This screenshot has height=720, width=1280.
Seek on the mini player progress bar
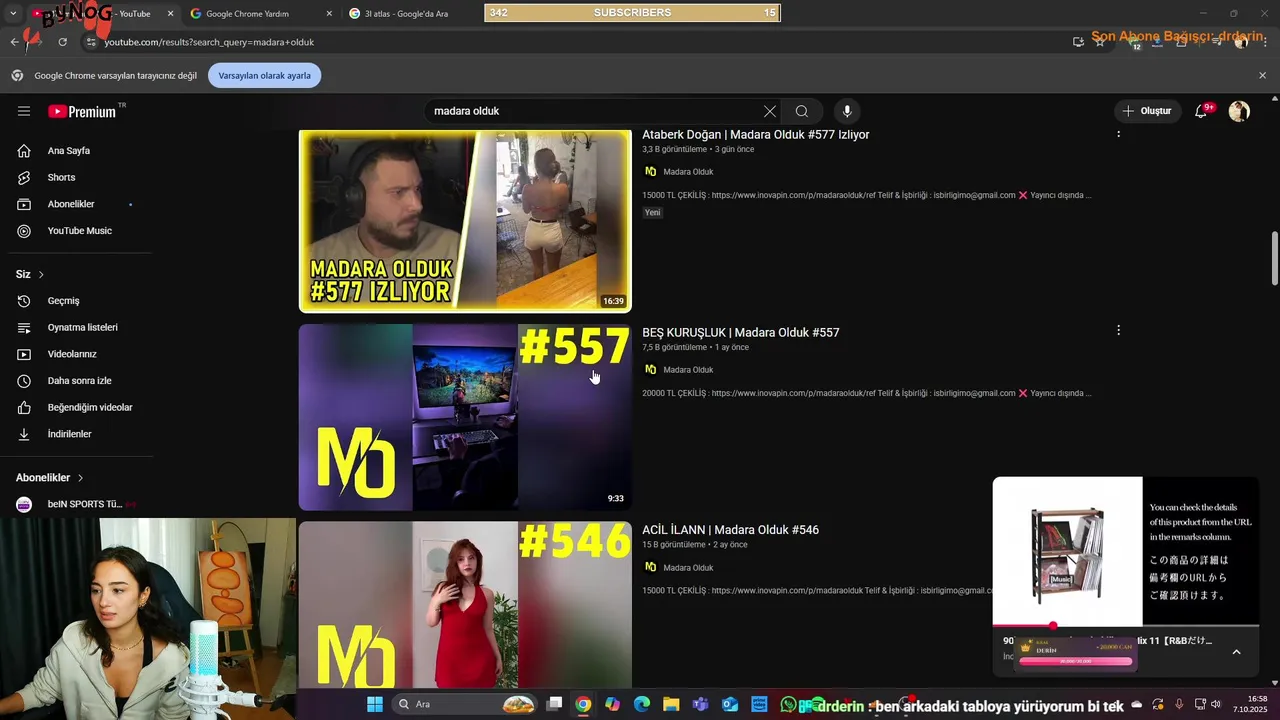1126,626
